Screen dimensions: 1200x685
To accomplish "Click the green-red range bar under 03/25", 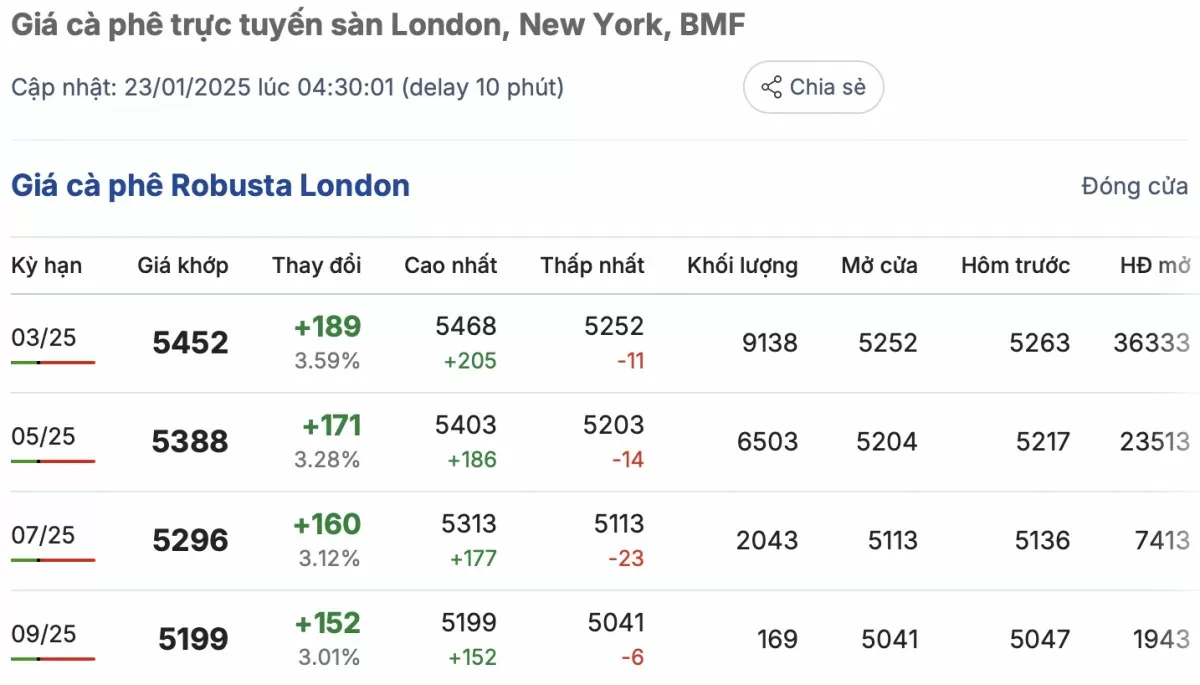I will (x=53, y=362).
